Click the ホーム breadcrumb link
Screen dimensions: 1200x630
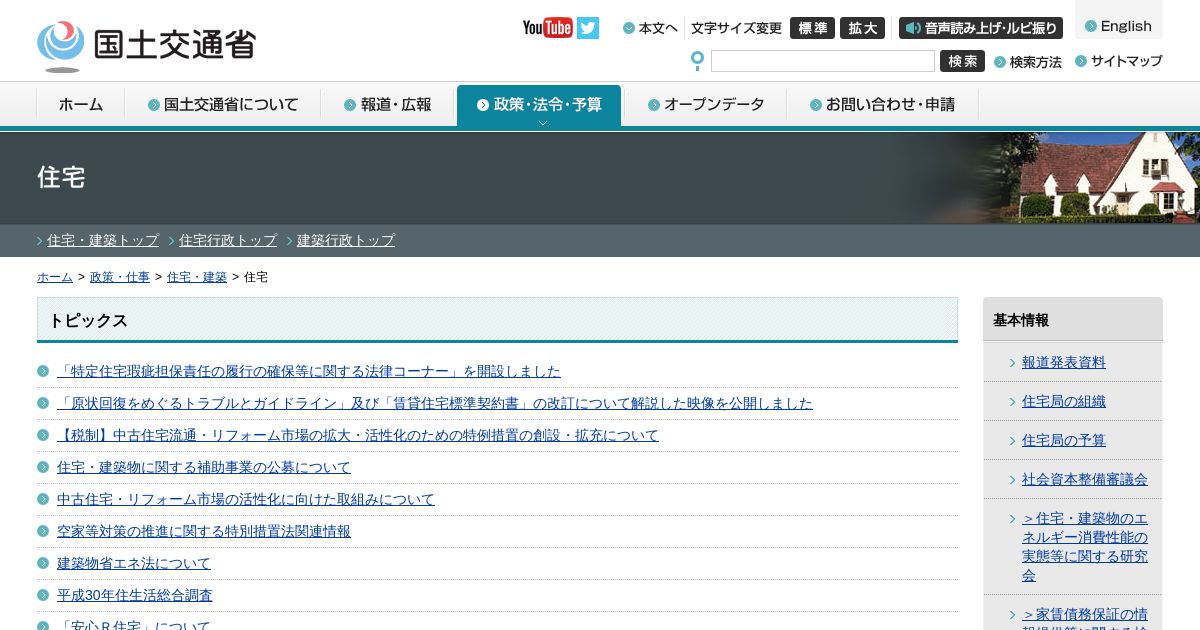(55, 277)
